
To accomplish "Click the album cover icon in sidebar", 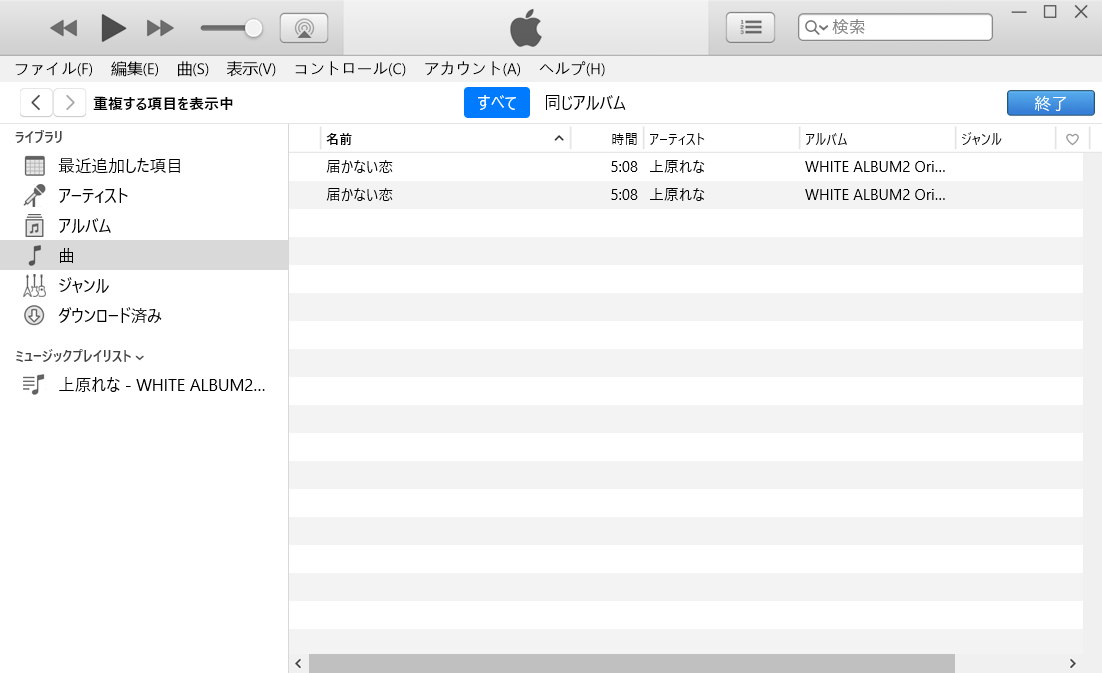I will [34, 226].
